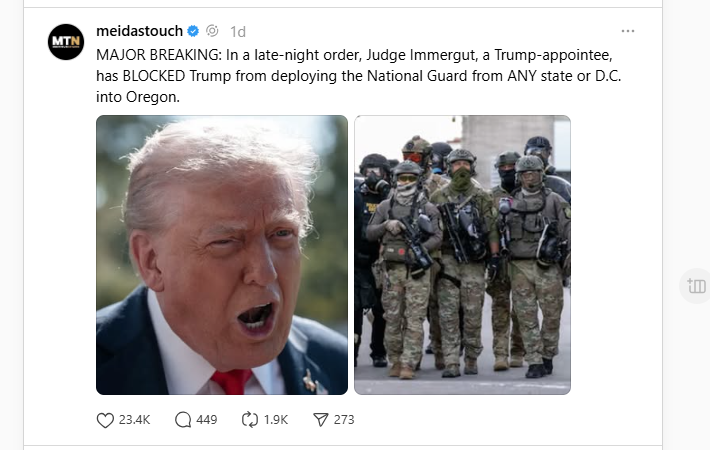Click the add column icon at right edge
The image size is (710, 450).
(x=696, y=286)
